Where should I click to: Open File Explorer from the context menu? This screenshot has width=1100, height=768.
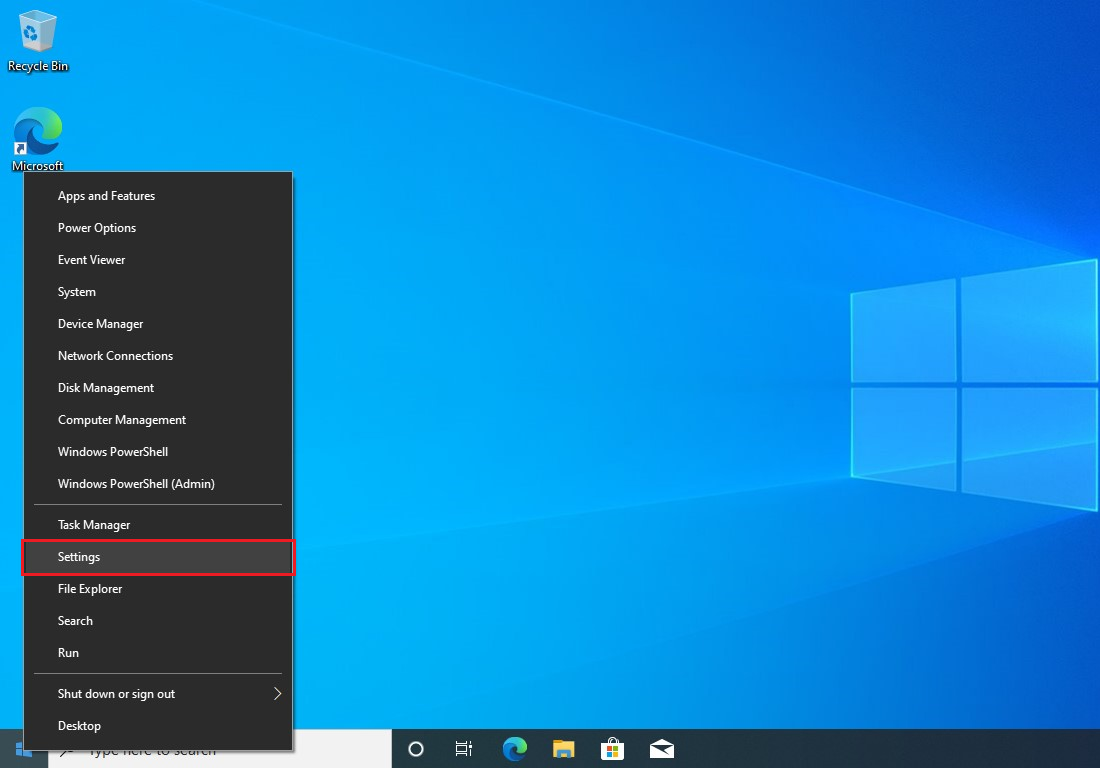coord(158,589)
